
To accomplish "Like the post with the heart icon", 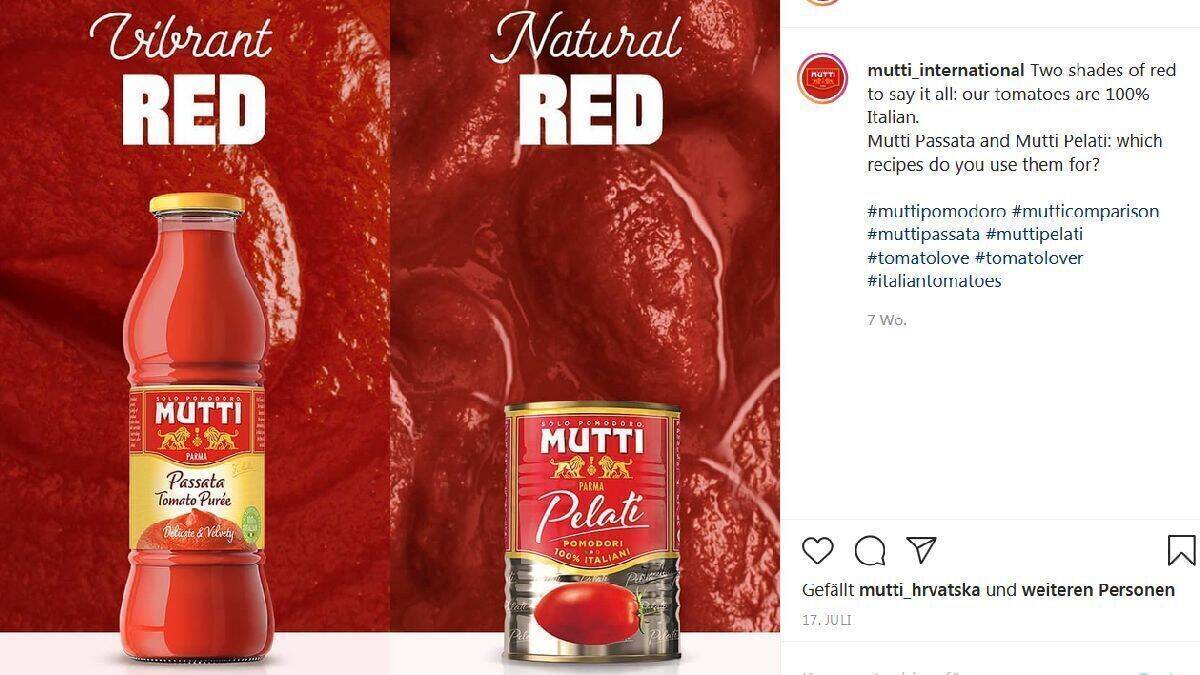I will [x=817, y=550].
